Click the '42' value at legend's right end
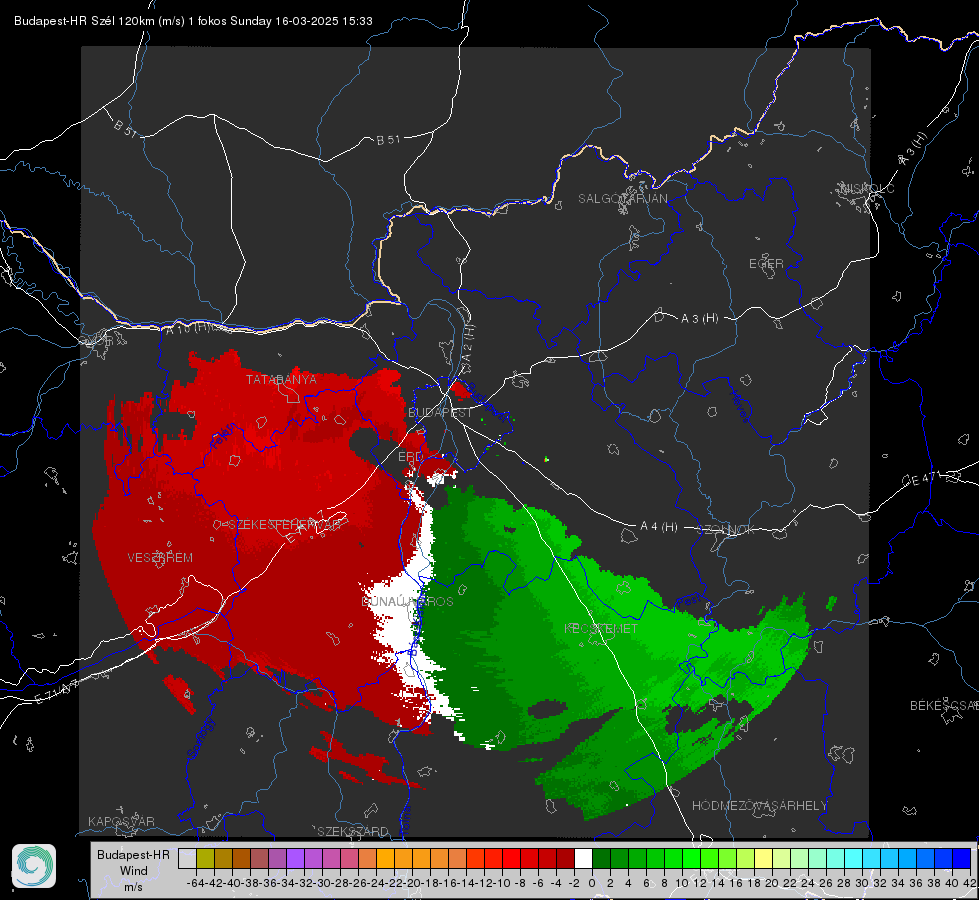This screenshot has width=979, height=900. click(969, 883)
